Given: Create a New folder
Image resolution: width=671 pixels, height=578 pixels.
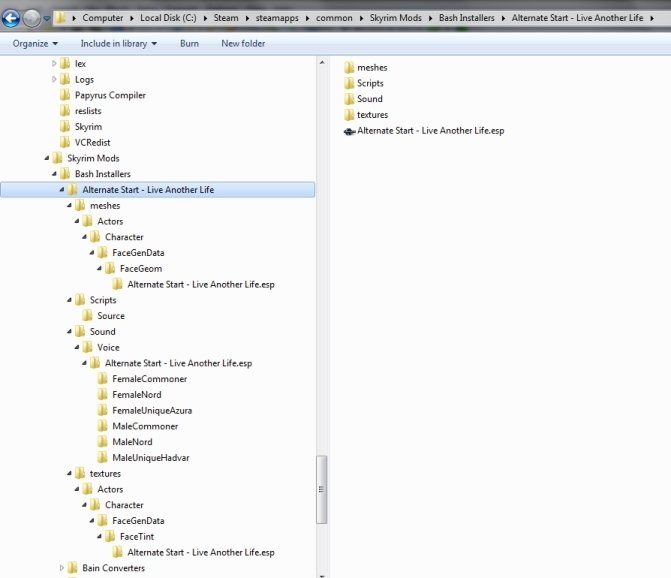Looking at the screenshot, I should [243, 44].
